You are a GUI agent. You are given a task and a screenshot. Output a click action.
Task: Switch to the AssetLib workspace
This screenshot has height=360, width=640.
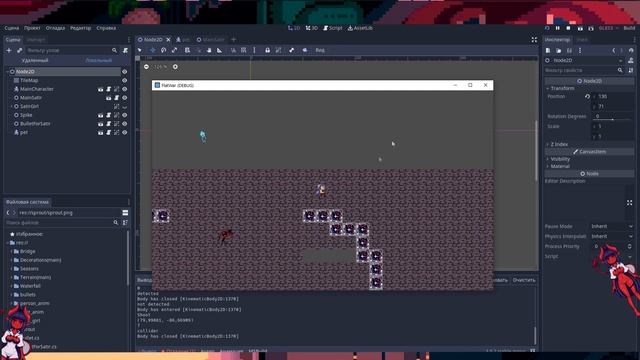pyautogui.click(x=360, y=28)
